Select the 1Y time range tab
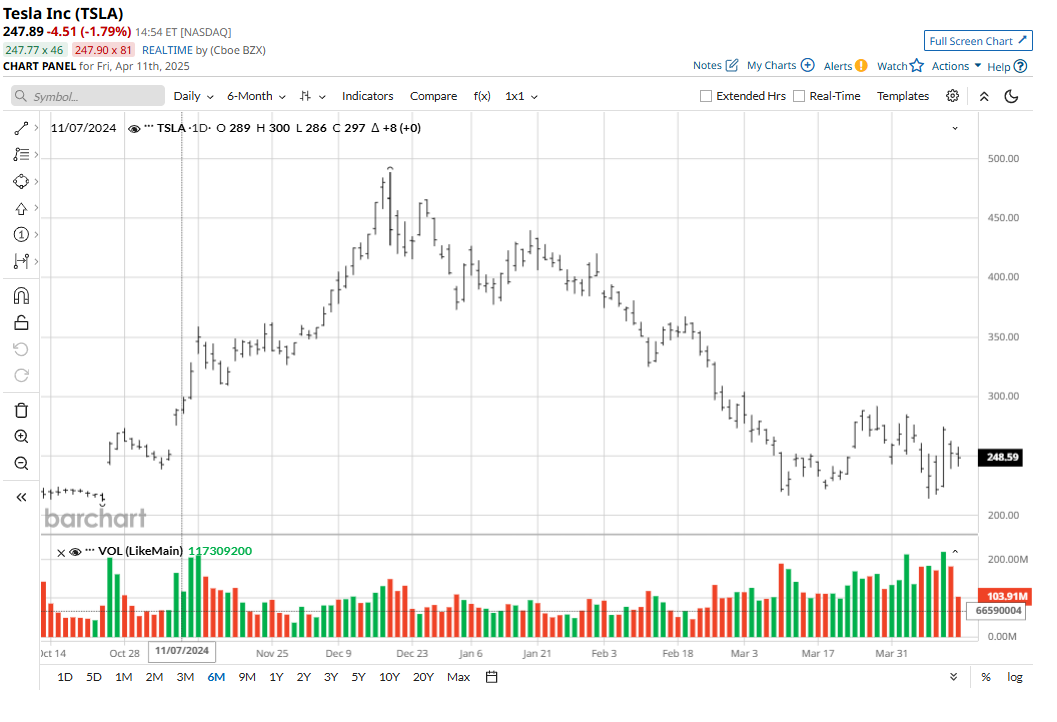 (x=276, y=677)
